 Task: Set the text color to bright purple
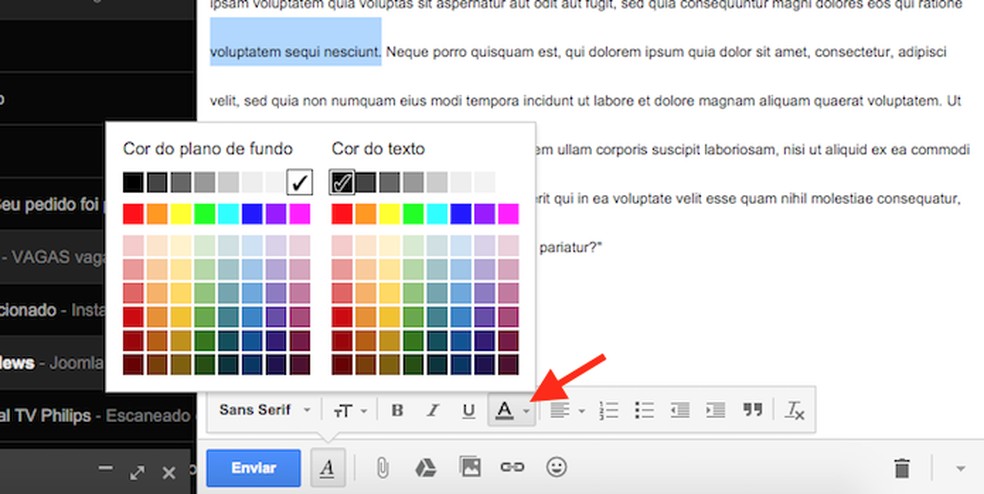coord(485,214)
